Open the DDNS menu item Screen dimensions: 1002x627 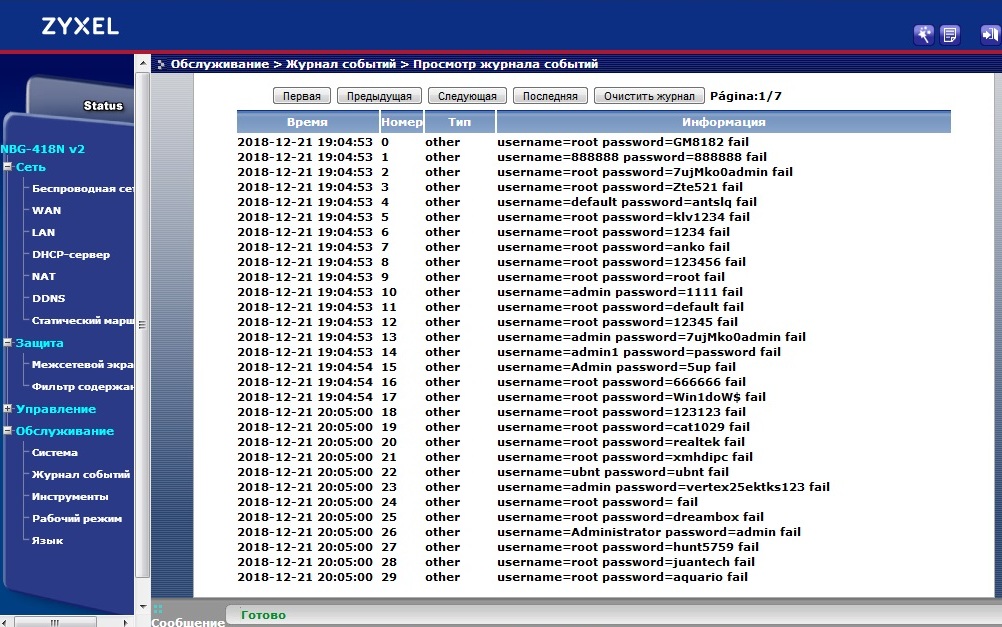[x=48, y=299]
